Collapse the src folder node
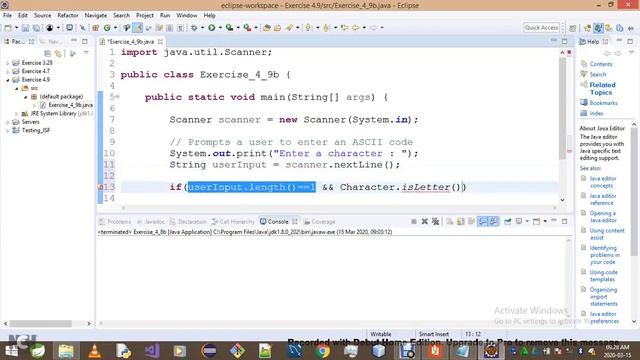 coord(17,88)
